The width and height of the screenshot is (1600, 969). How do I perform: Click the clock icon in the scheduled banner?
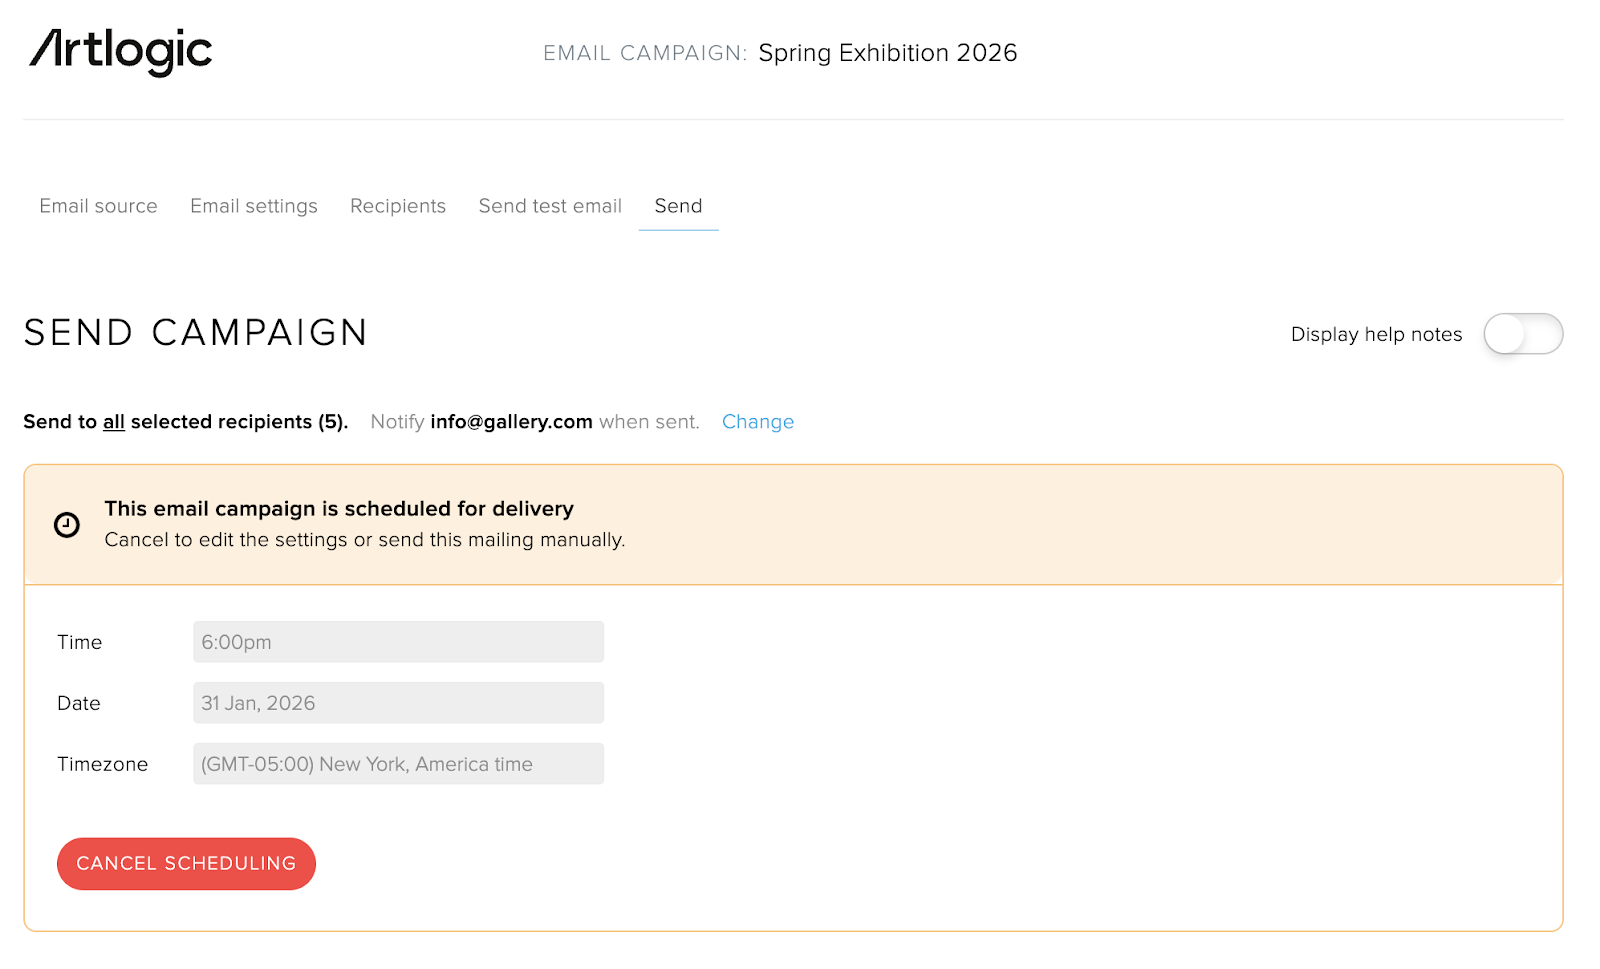pos(67,525)
